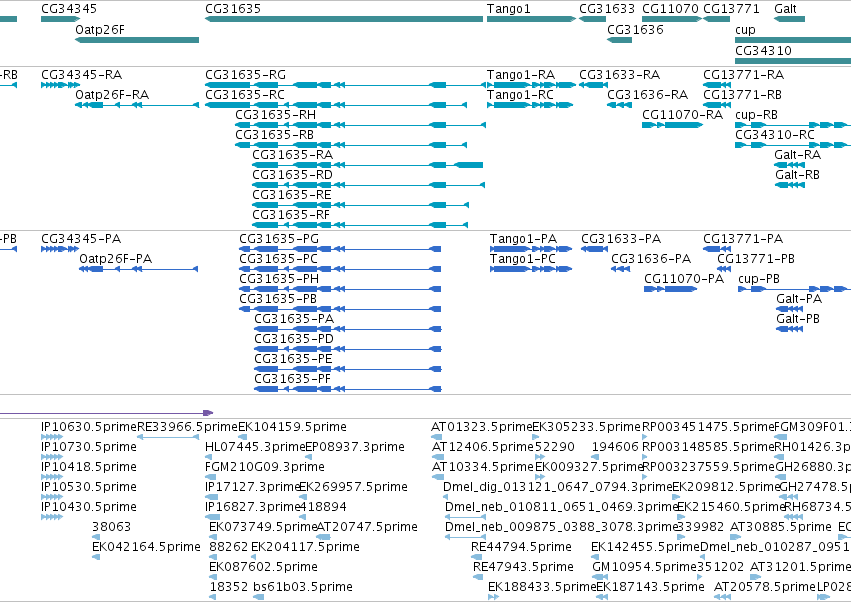Select the CG31633 gene label

click(606, 9)
